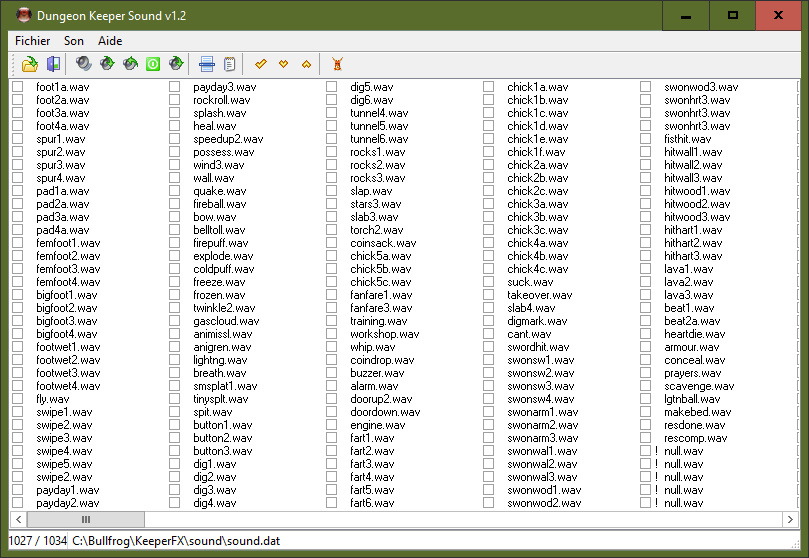The height and width of the screenshot is (558, 809).
Task: Check the box next to payday3.wav
Action: [174, 87]
